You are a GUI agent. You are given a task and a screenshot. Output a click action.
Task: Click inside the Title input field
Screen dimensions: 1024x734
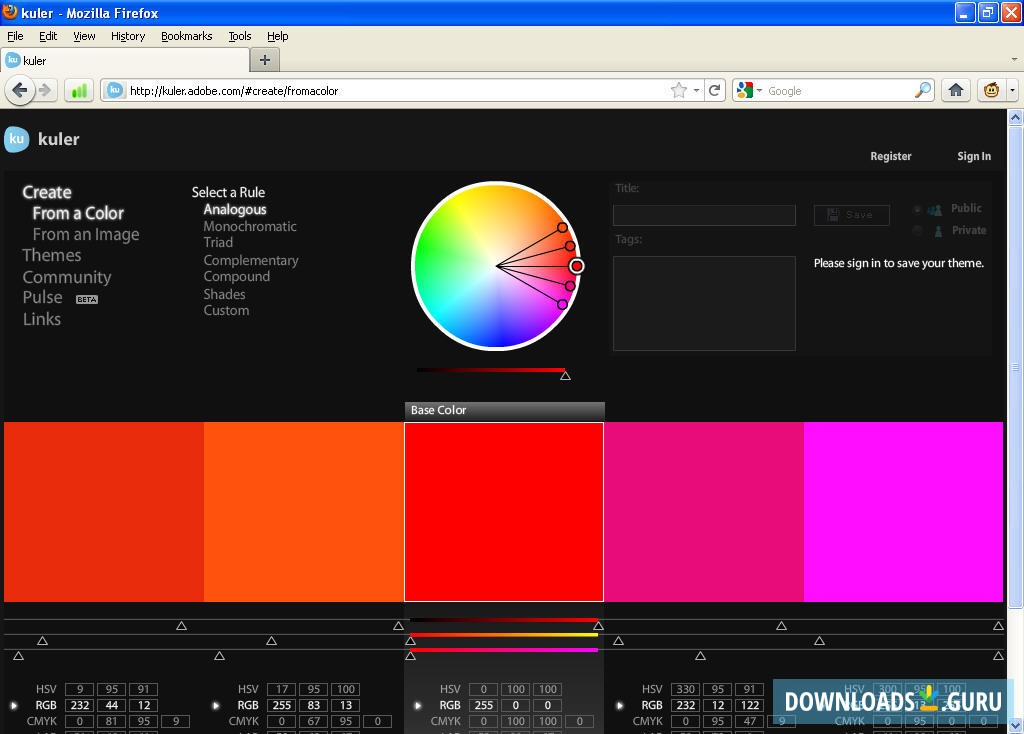[x=703, y=214]
